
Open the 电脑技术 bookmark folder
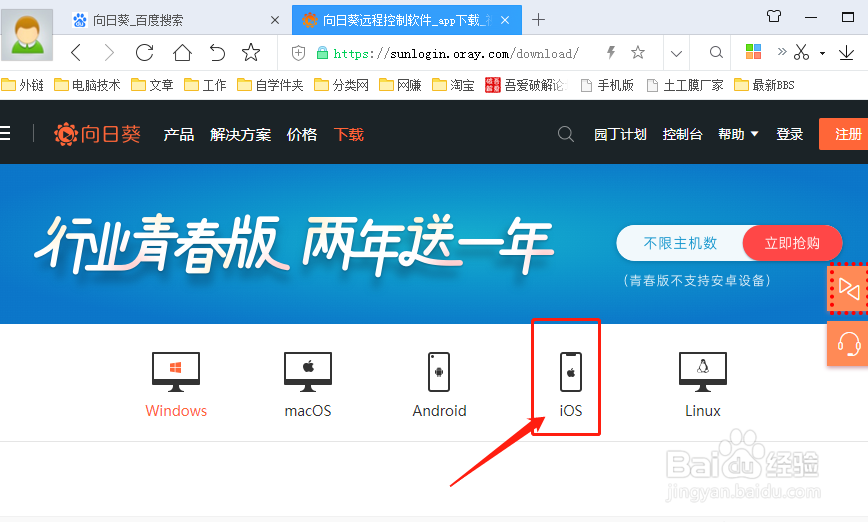87,85
